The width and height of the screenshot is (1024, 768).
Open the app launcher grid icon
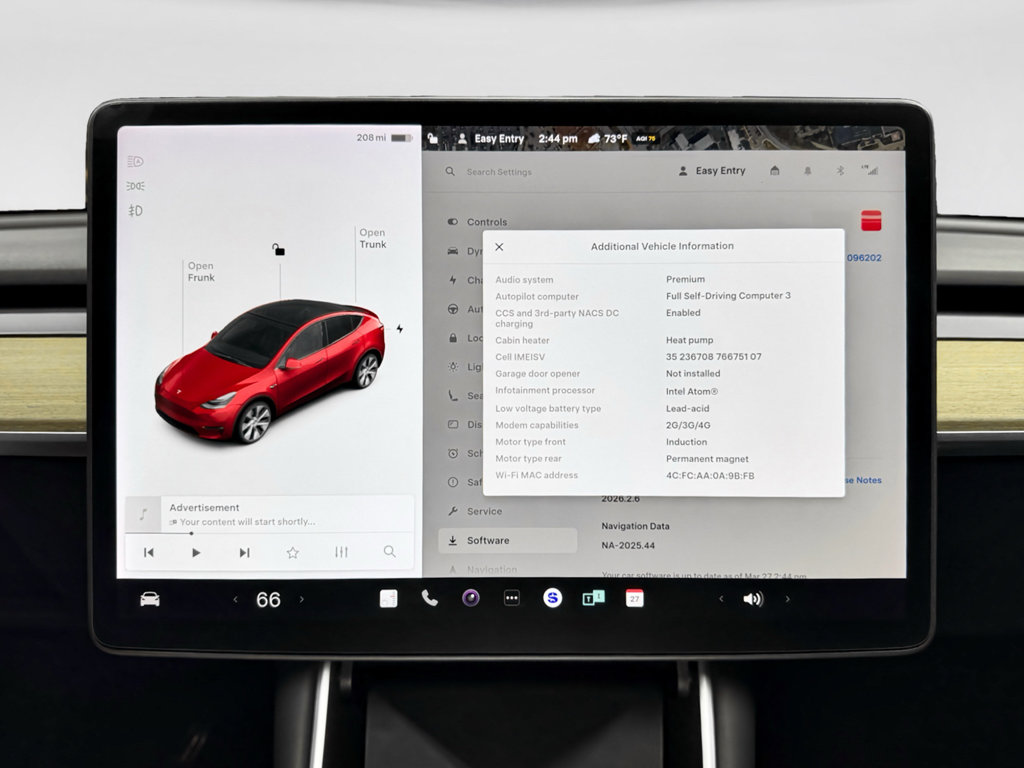point(512,598)
